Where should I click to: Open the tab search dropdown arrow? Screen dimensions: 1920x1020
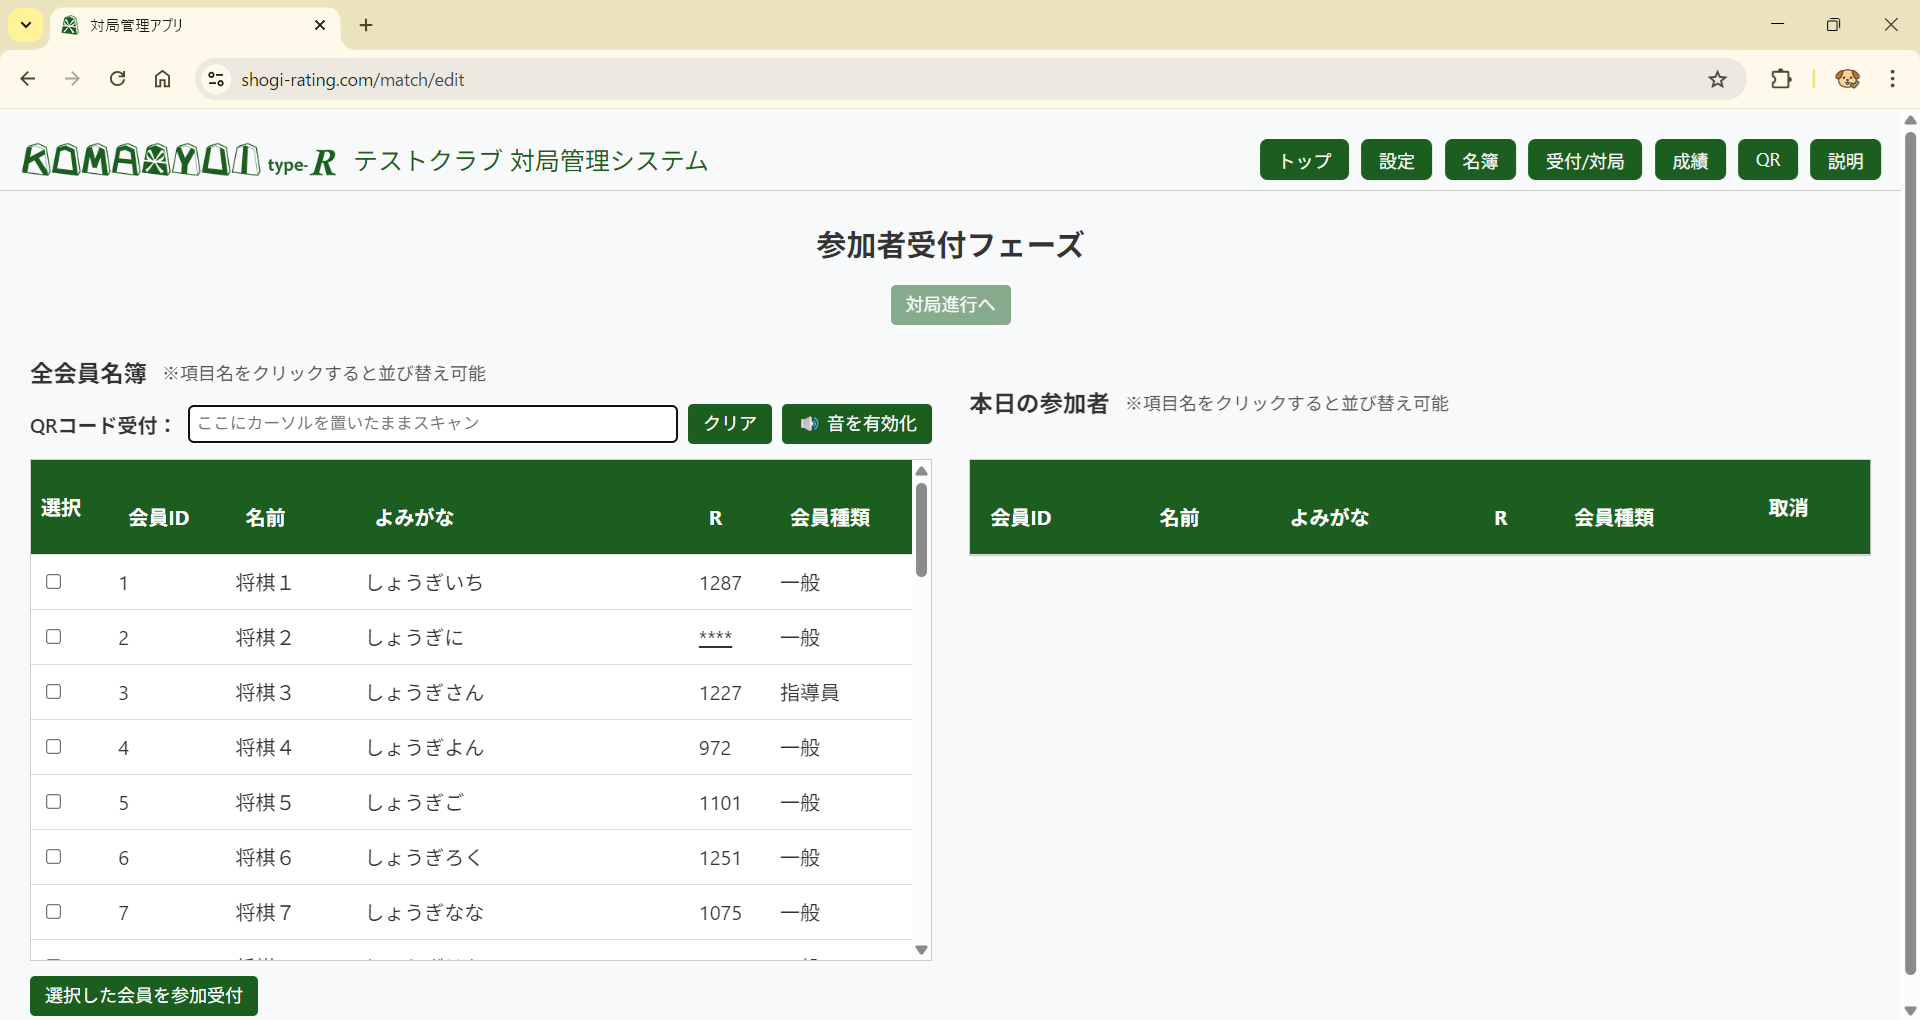26,25
